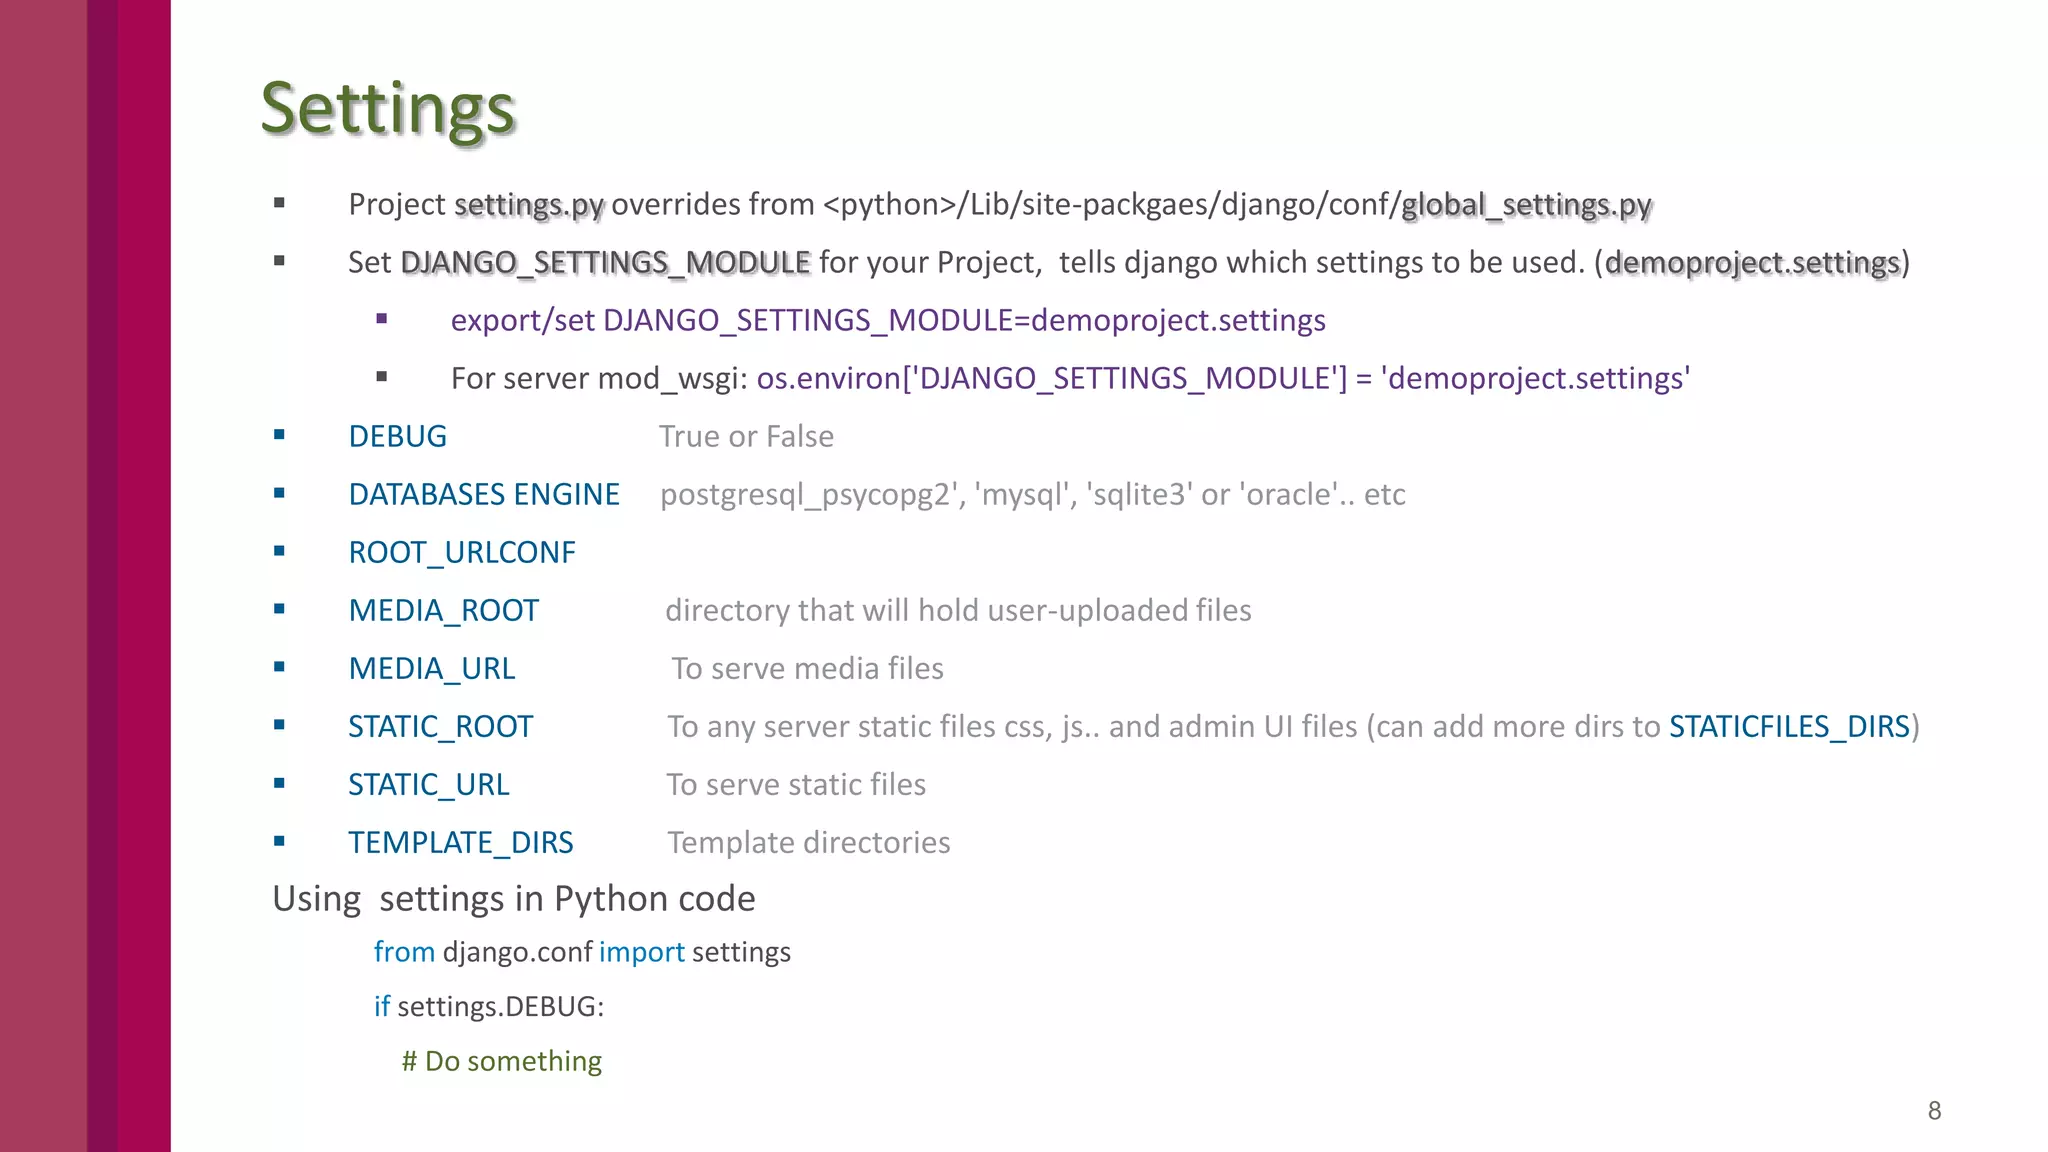This screenshot has width=2048, height=1152.
Task: Select the STATIC_URL label
Action: pos(429,784)
